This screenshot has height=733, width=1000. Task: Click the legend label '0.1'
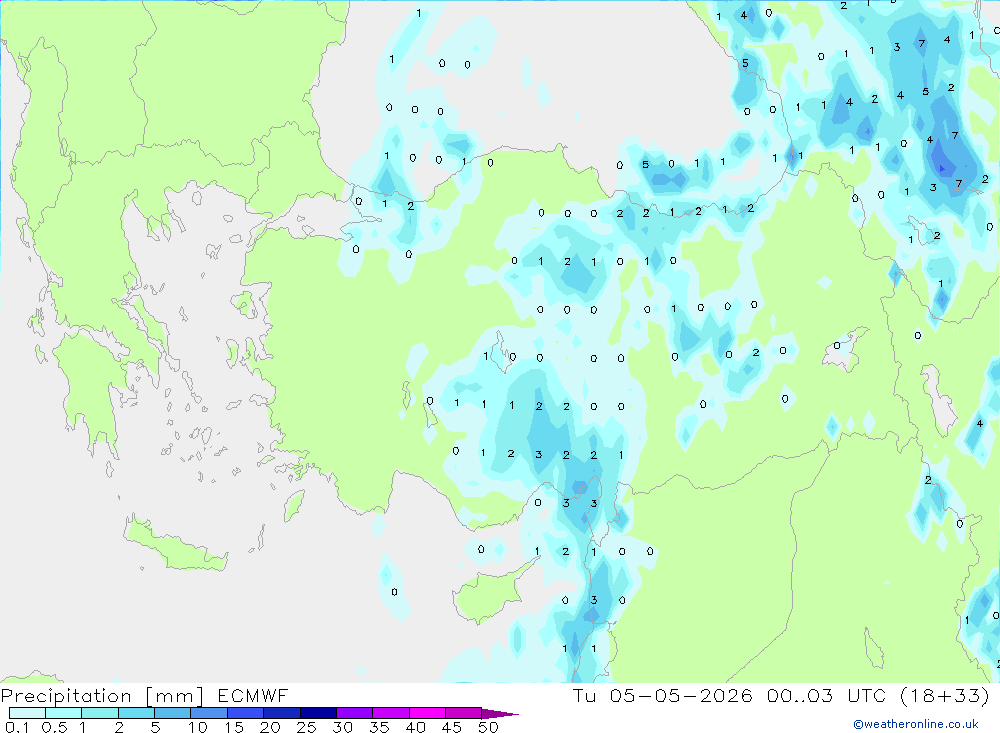point(17,727)
